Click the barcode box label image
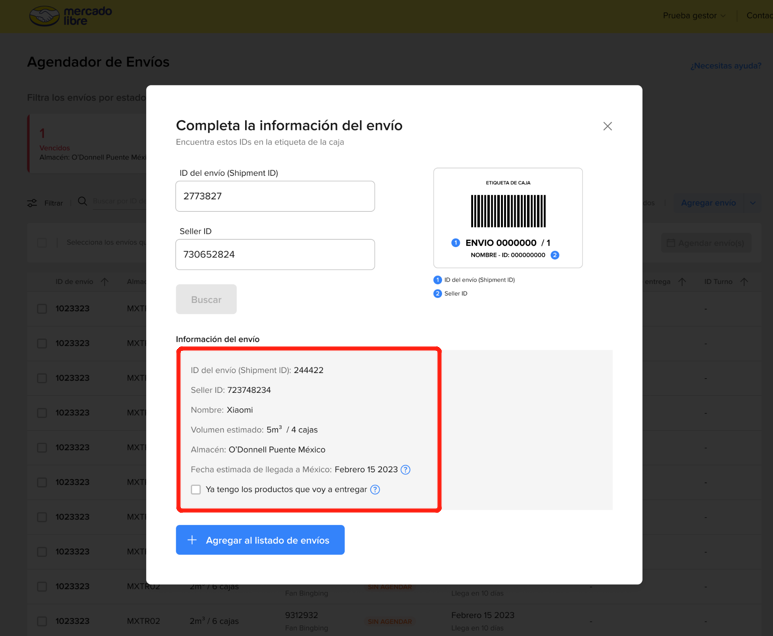This screenshot has height=636, width=773. pos(508,218)
